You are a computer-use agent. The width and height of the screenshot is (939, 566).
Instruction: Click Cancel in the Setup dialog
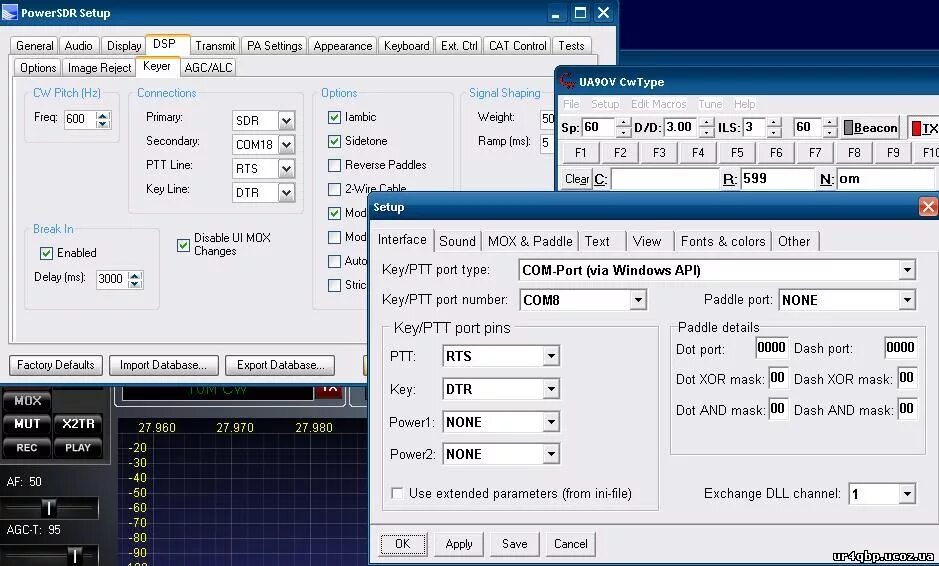pyautogui.click(x=571, y=544)
